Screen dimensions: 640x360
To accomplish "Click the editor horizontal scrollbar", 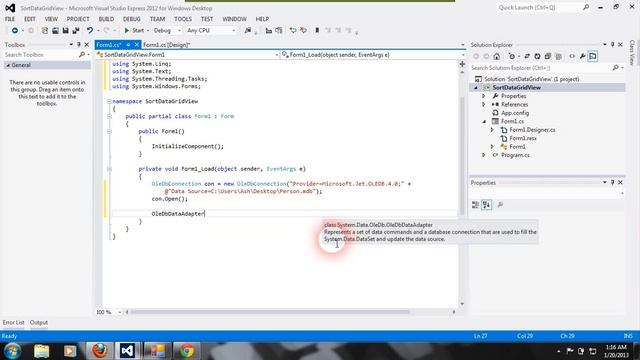I will [x=270, y=312].
